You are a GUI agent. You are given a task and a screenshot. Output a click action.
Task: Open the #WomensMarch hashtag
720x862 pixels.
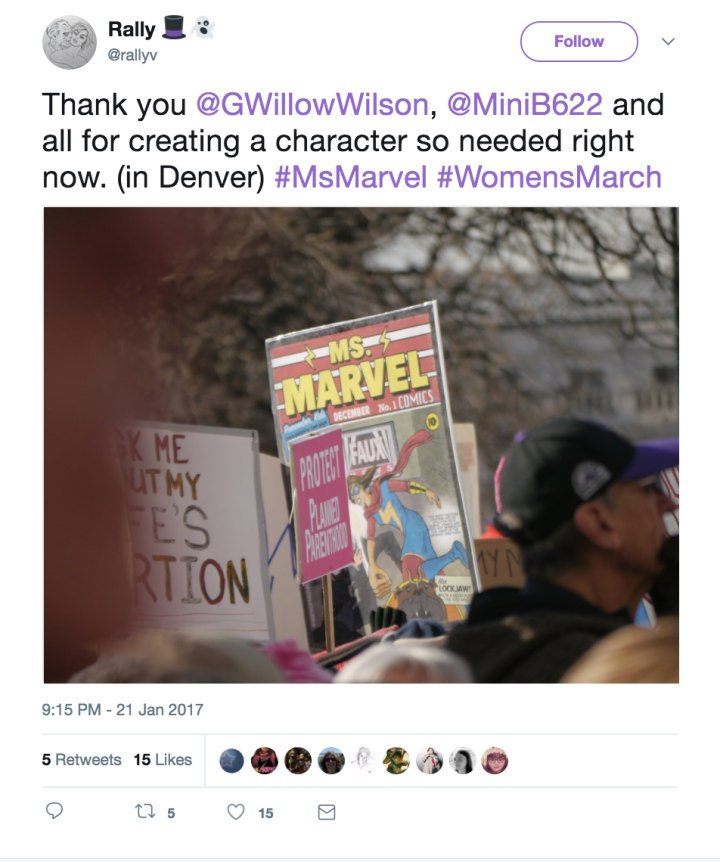549,177
